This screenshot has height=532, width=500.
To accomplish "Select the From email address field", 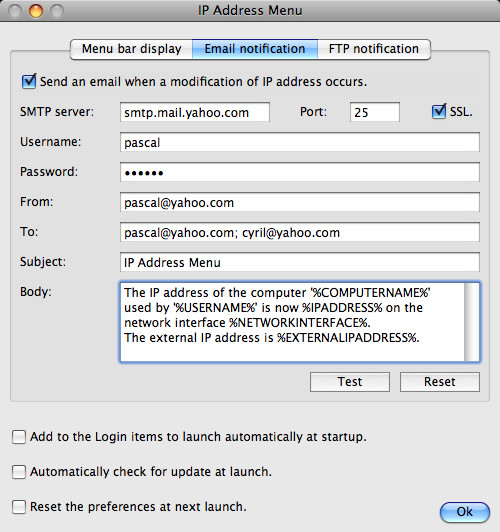I will 300,202.
